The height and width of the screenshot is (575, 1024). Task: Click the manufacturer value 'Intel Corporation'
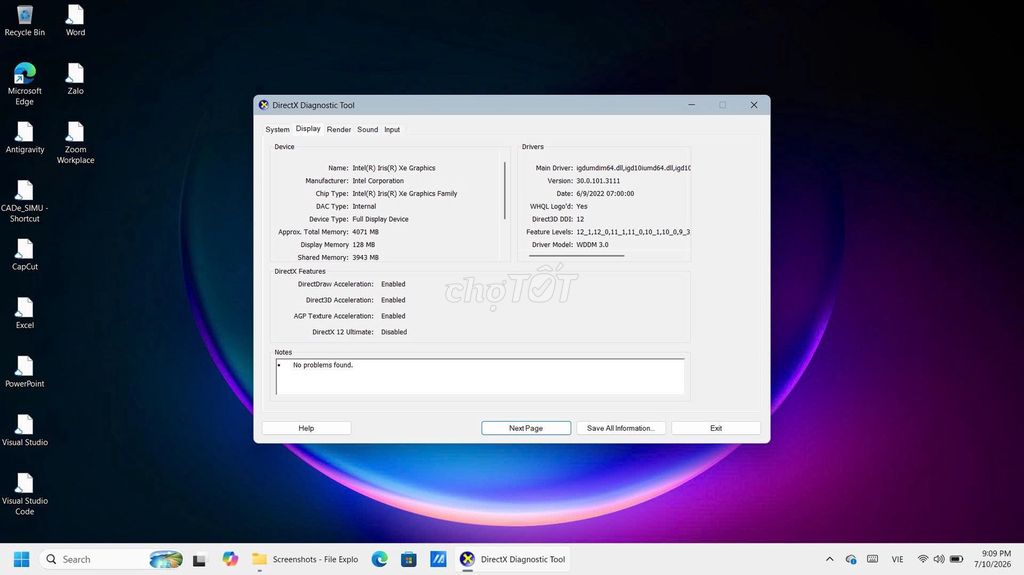[378, 181]
